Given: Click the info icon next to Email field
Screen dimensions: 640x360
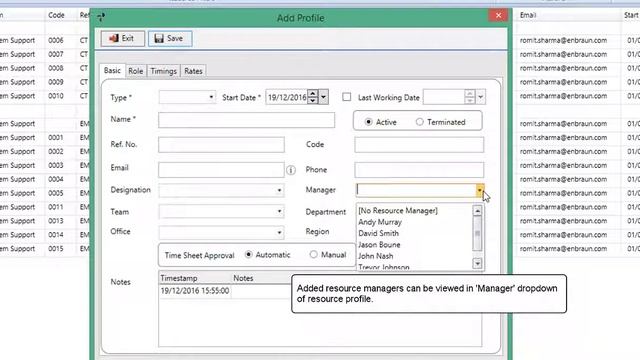Looking at the screenshot, I should [291, 170].
